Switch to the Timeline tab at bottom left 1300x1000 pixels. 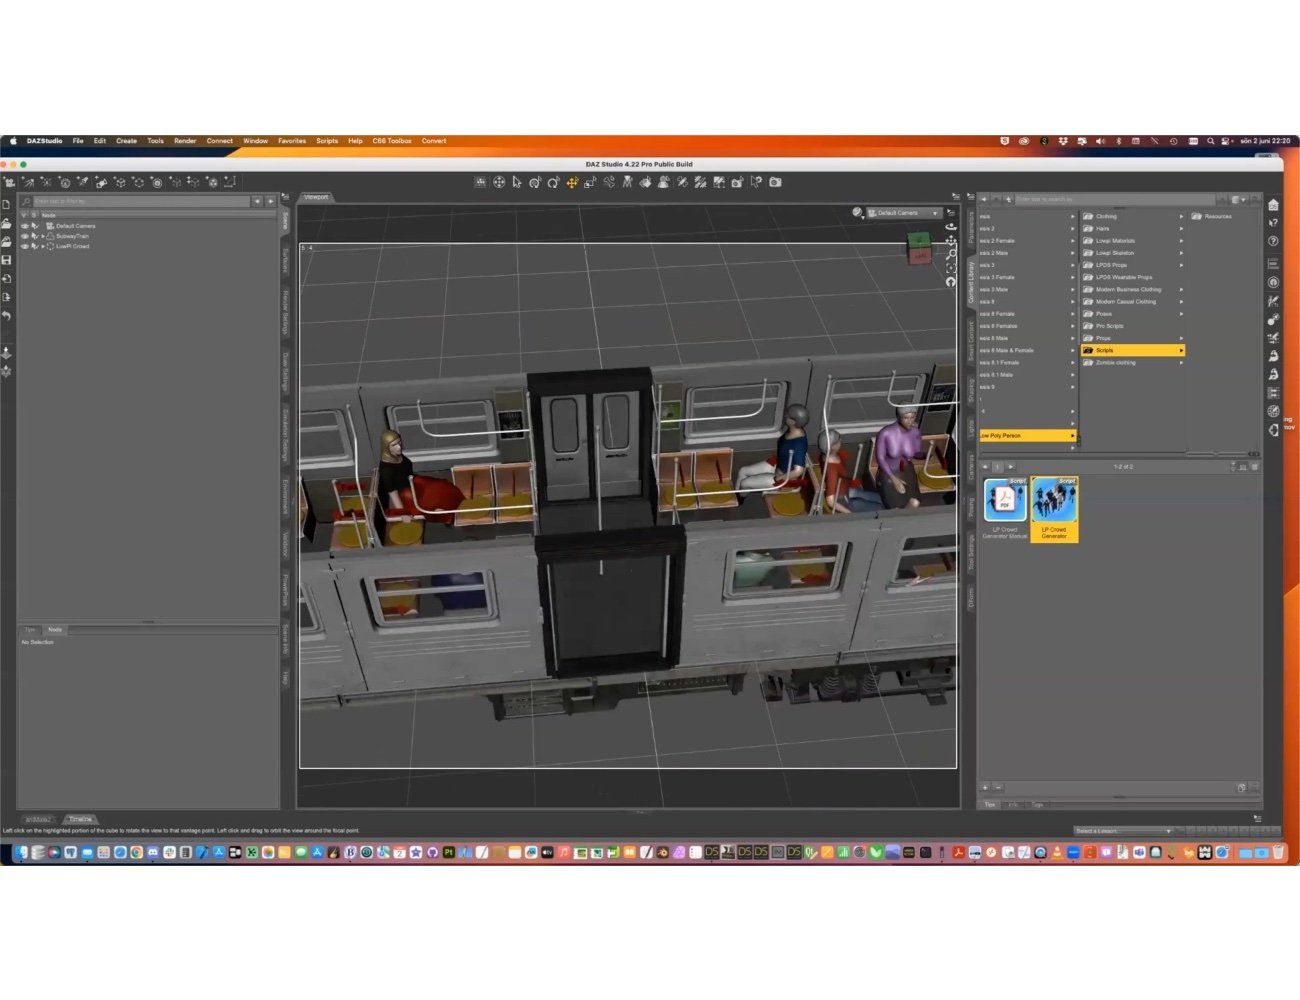80,819
